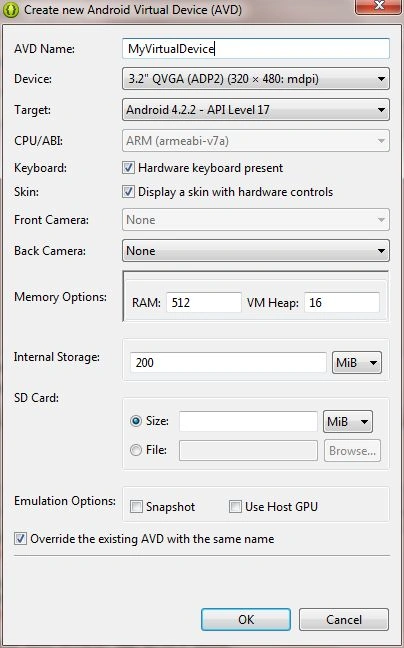Open the Device dropdown list

click(256, 79)
